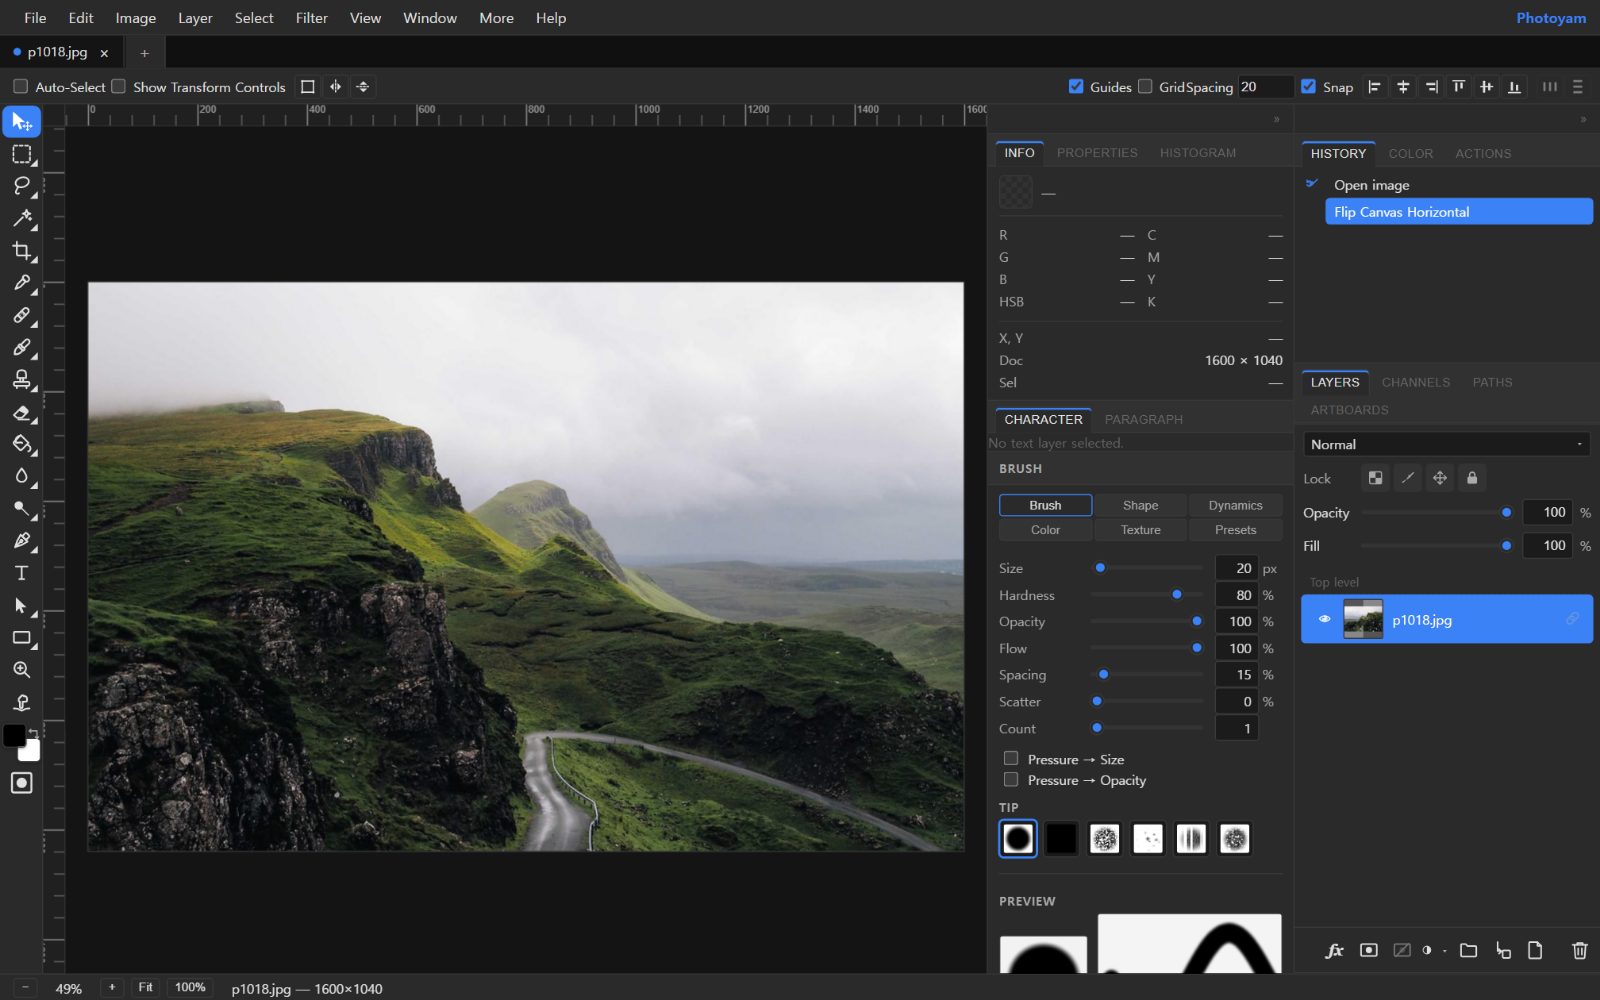The height and width of the screenshot is (1000, 1600).
Task: Choose the speckled scatter brush tip
Action: point(1148,839)
